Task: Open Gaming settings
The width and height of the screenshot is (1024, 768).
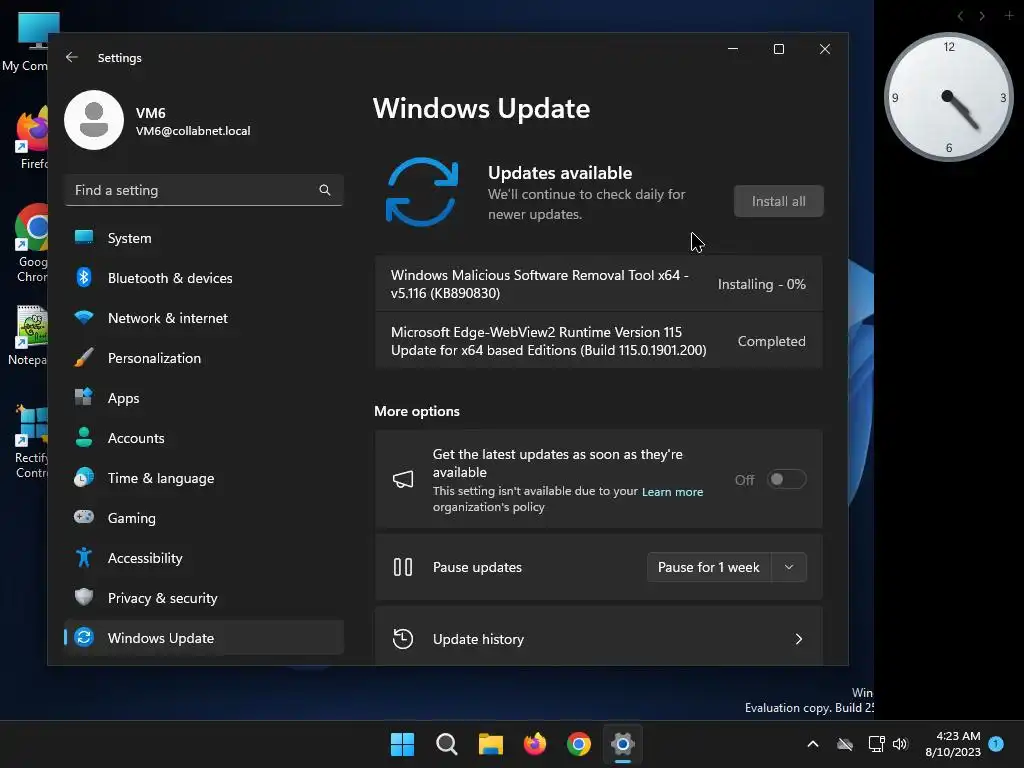Action: 204,517
